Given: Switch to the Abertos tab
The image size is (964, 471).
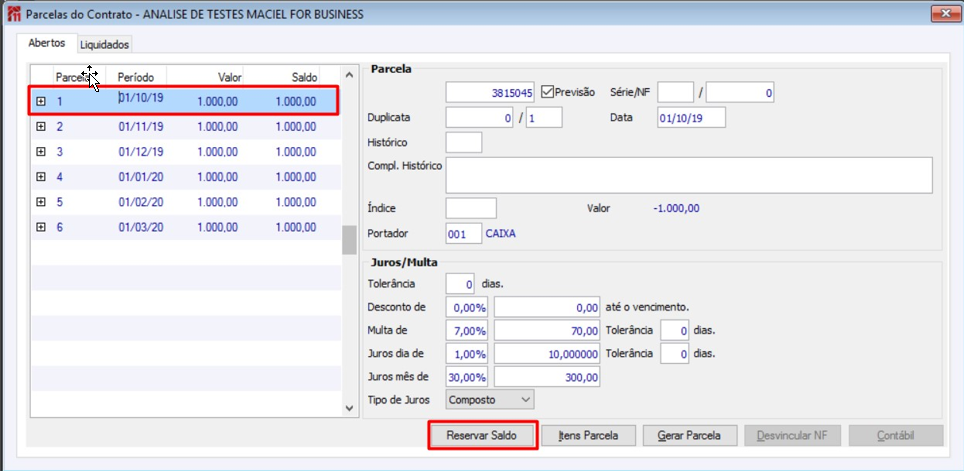Looking at the screenshot, I should [x=47, y=44].
